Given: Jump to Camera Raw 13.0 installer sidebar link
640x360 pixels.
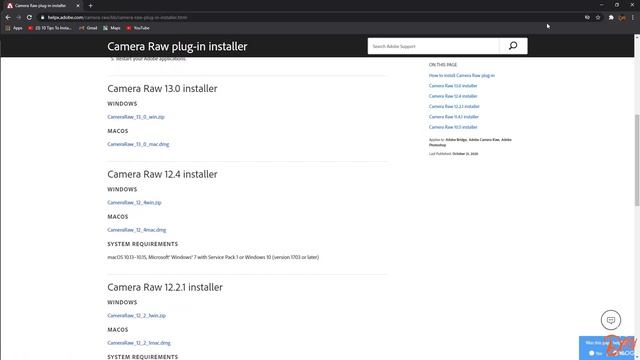Looking at the screenshot, I should point(453,86).
